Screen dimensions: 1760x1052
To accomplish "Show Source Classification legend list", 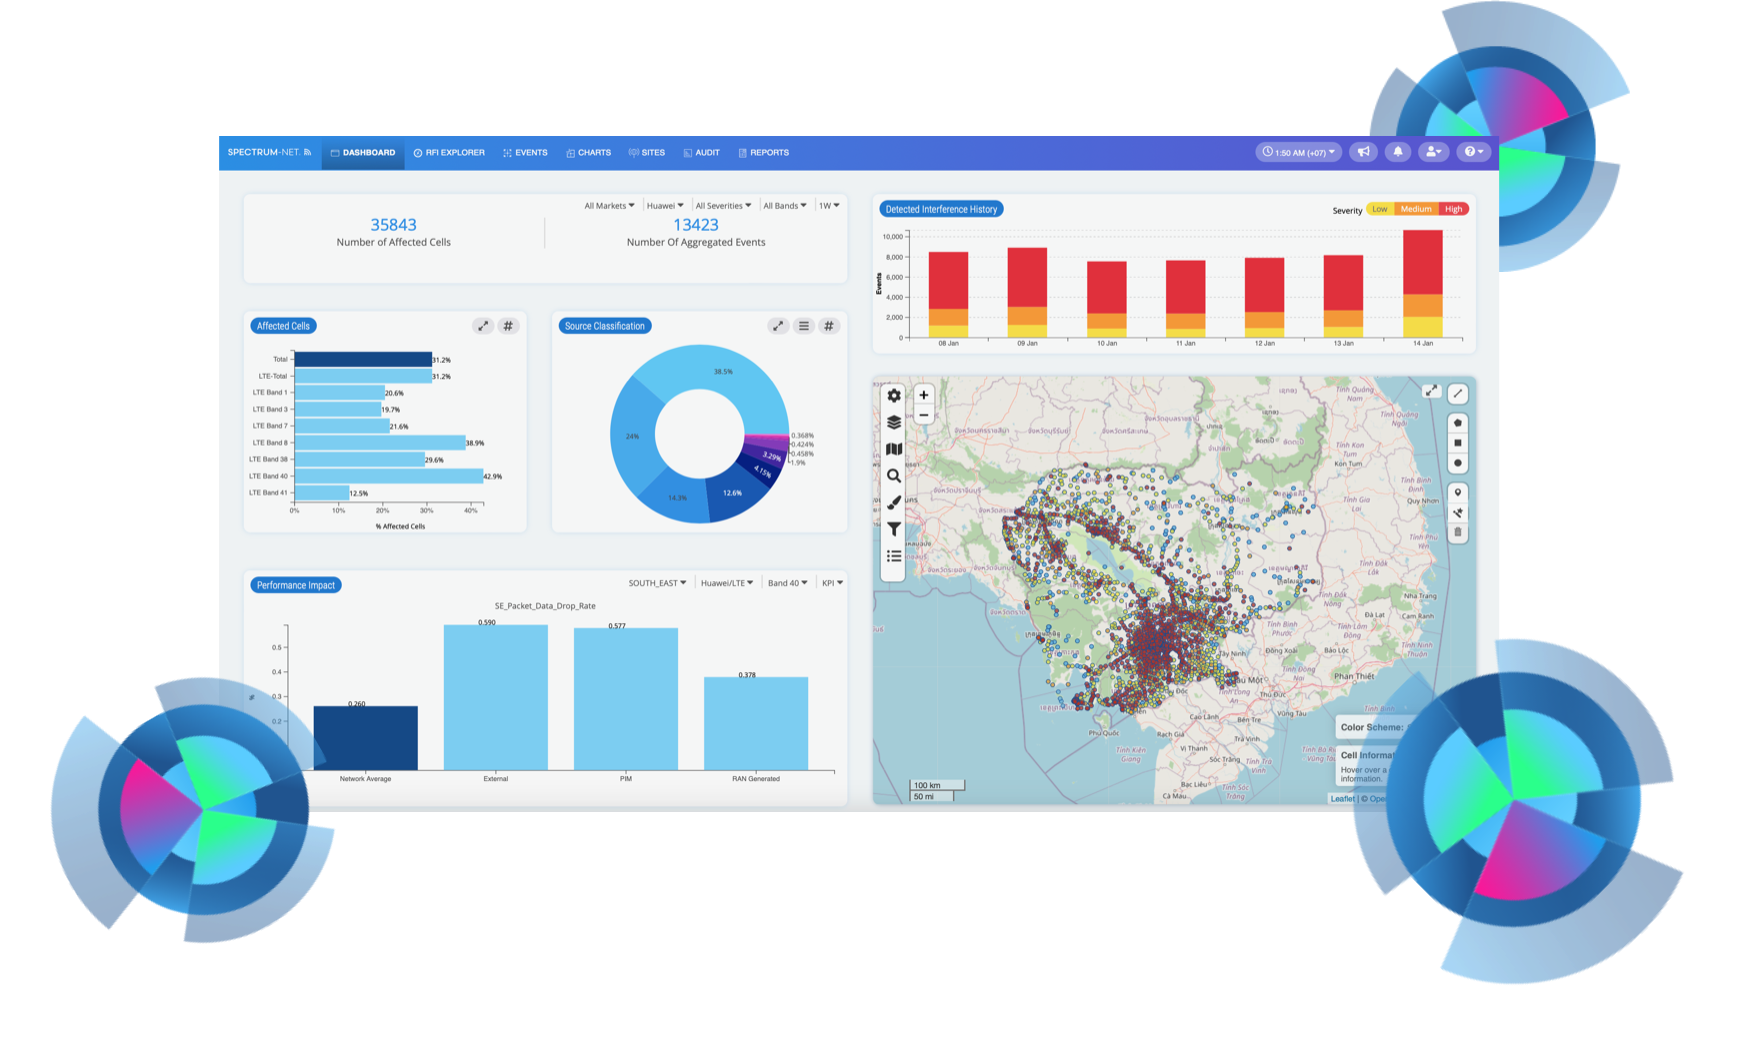I will (x=804, y=326).
